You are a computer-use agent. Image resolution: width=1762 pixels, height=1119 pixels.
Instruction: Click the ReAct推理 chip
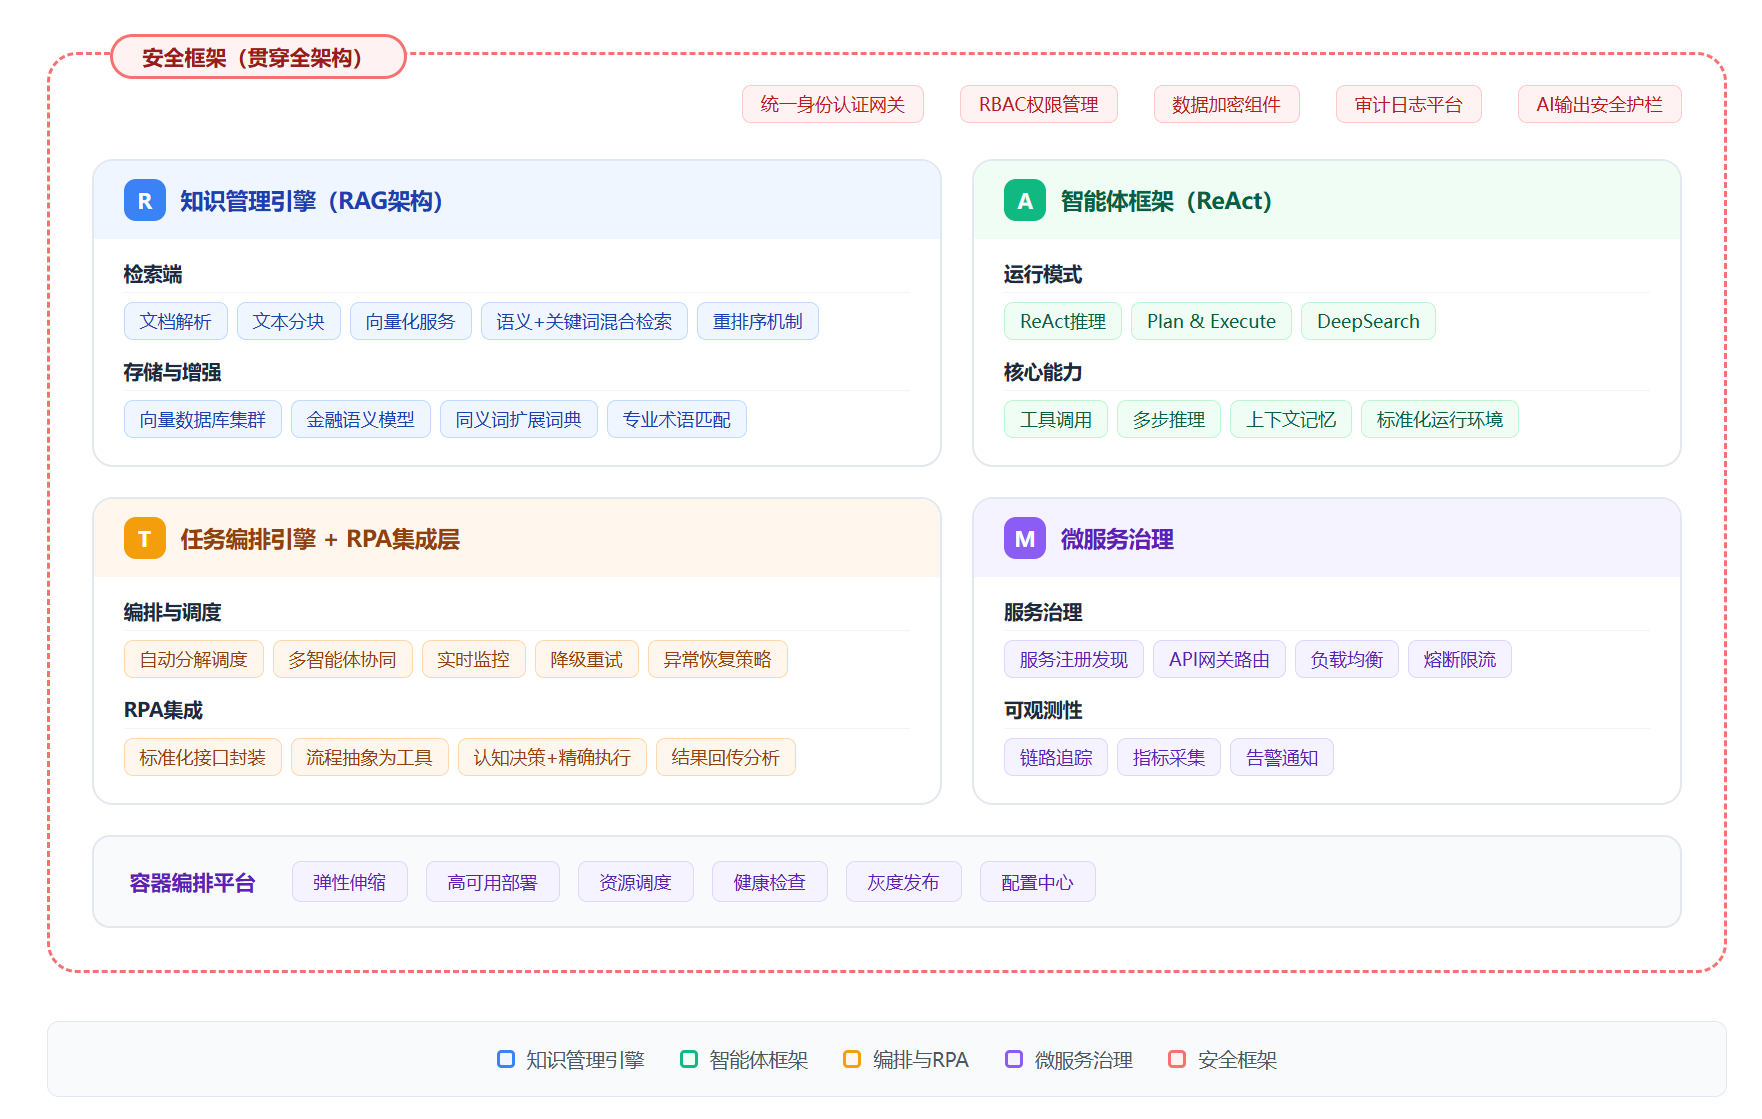(x=1063, y=321)
